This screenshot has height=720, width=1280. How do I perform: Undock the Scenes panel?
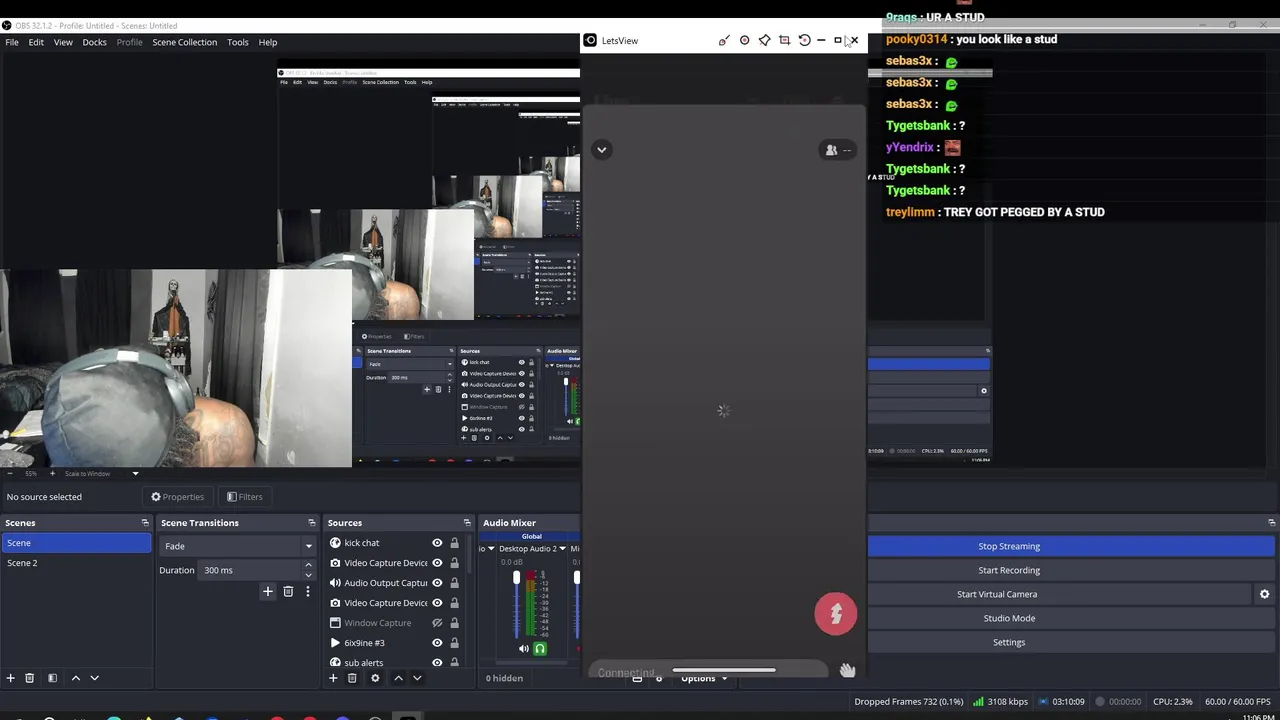pyautogui.click(x=145, y=523)
